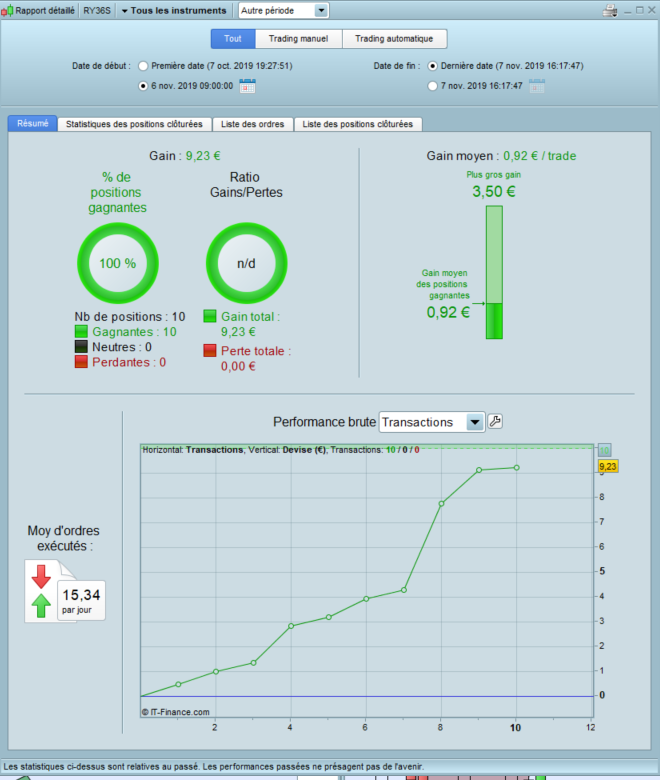Viewport: 660px width, 780px height.
Task: Open Liste des ordres tab
Action: click(x=253, y=124)
